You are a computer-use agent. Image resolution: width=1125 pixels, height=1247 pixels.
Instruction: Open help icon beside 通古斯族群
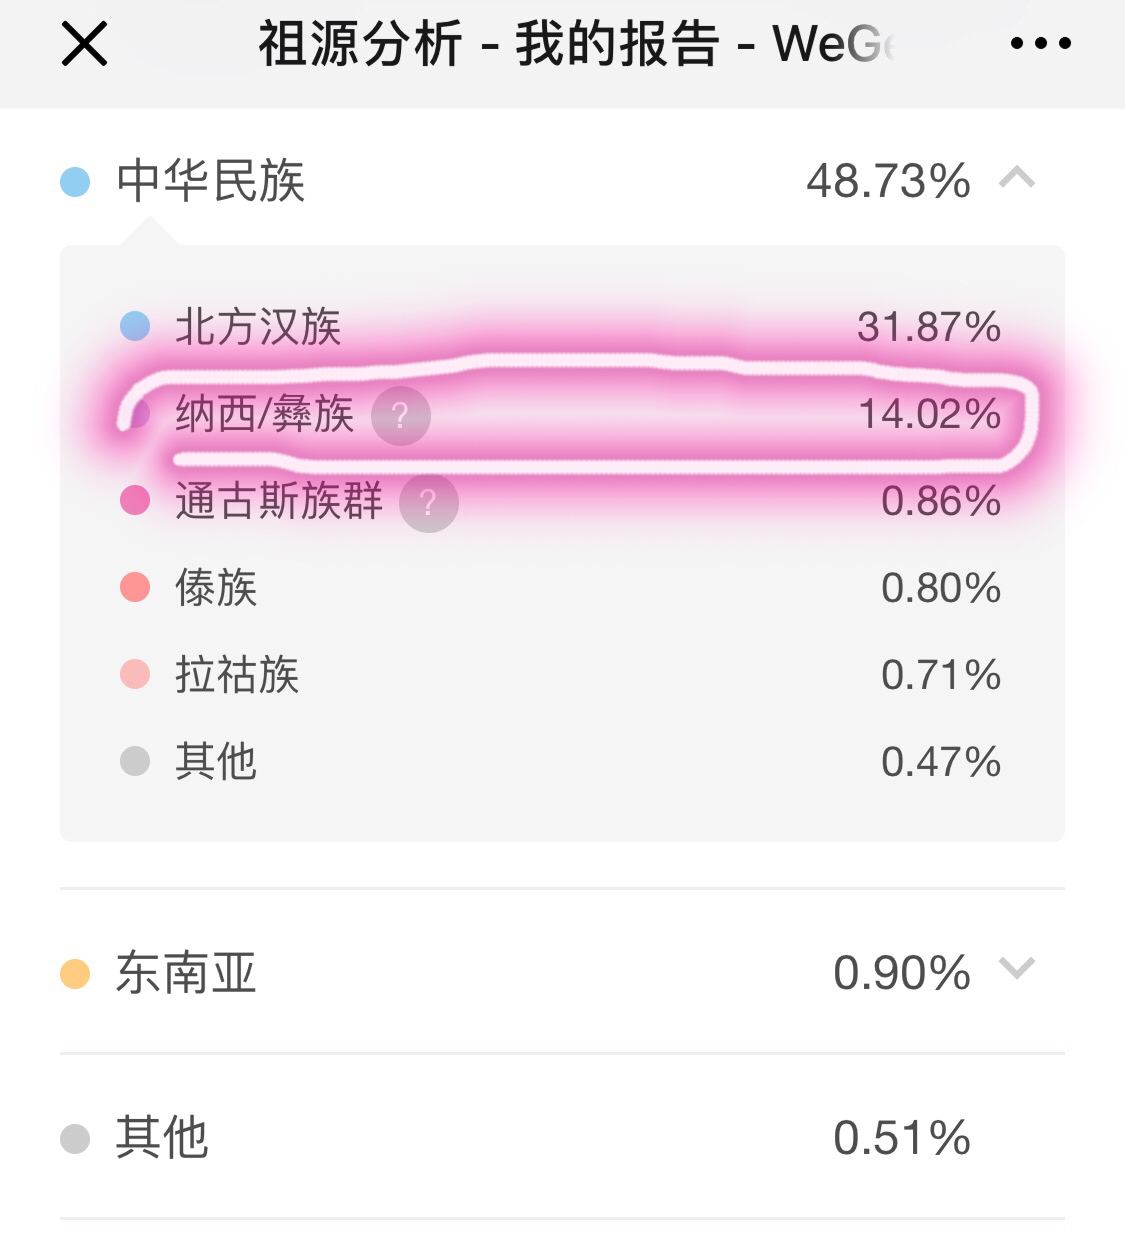pos(429,502)
